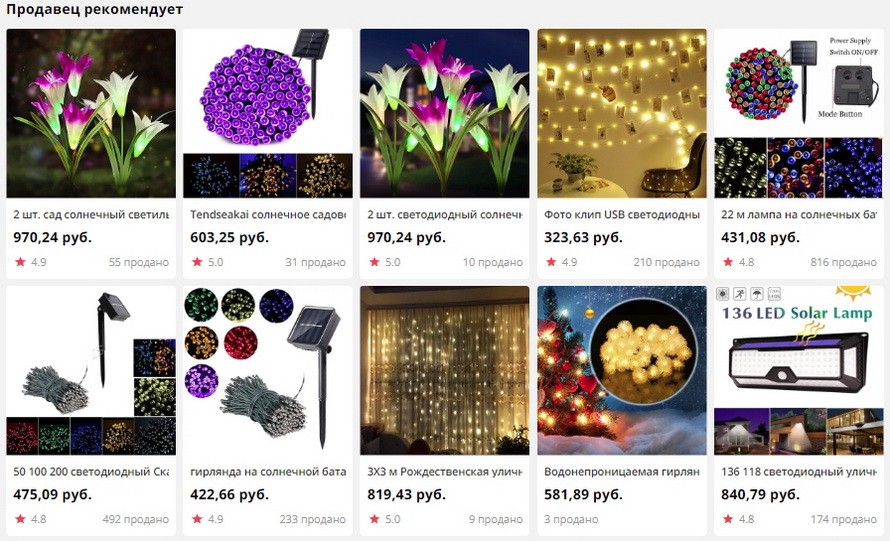Click the 475,09 руб. price
Viewport: 890px width, 541px height.
(52, 494)
